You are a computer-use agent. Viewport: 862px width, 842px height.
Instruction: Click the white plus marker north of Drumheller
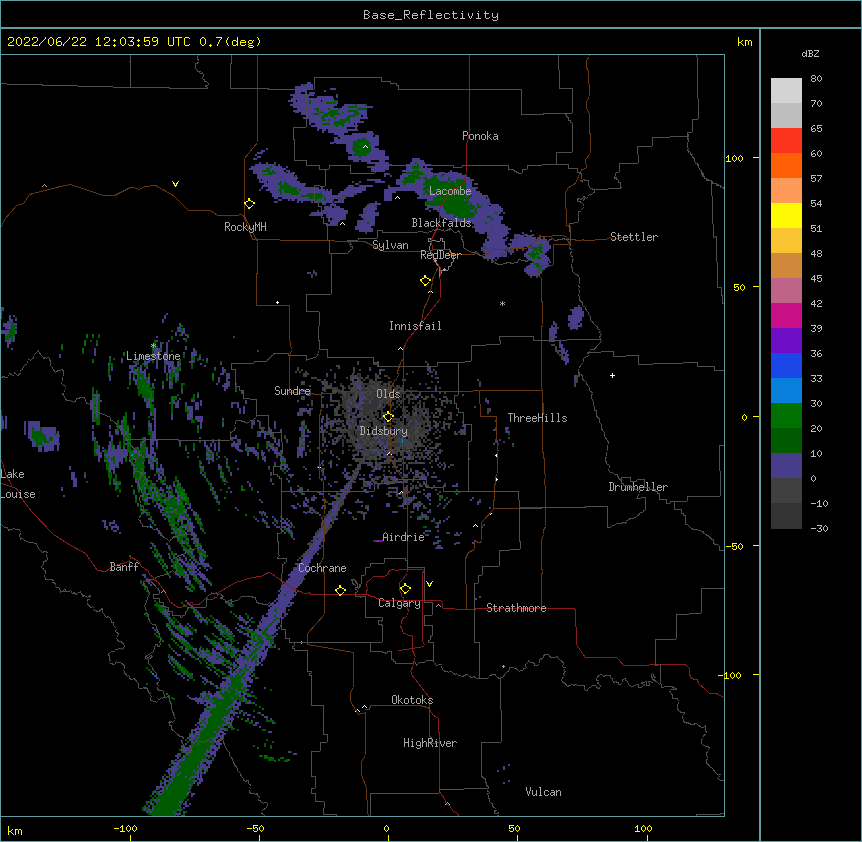[x=612, y=375]
